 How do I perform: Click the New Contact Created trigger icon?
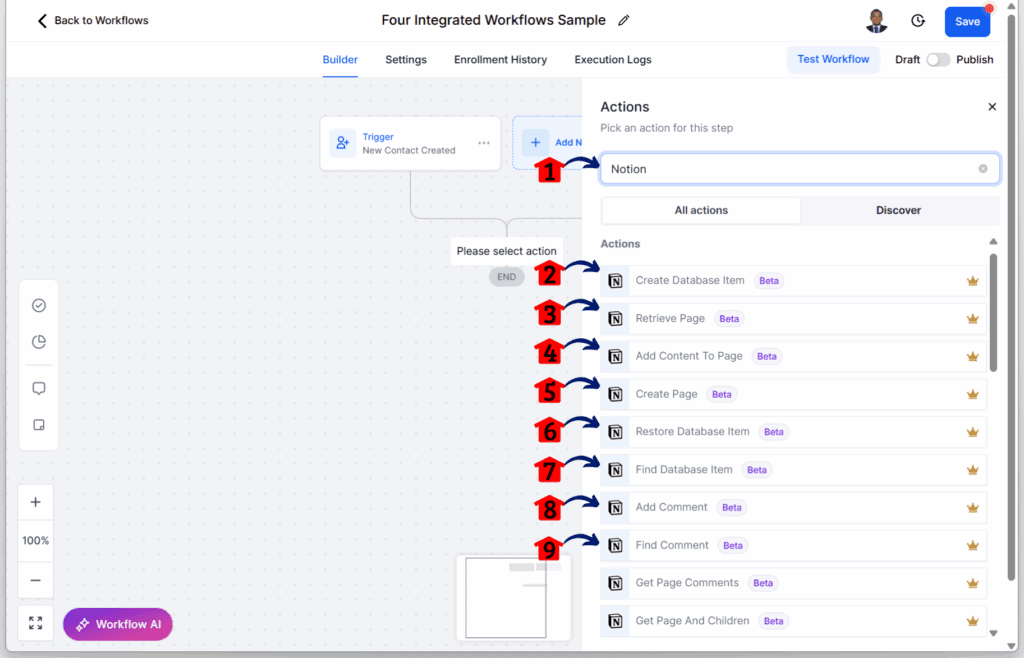pos(342,143)
